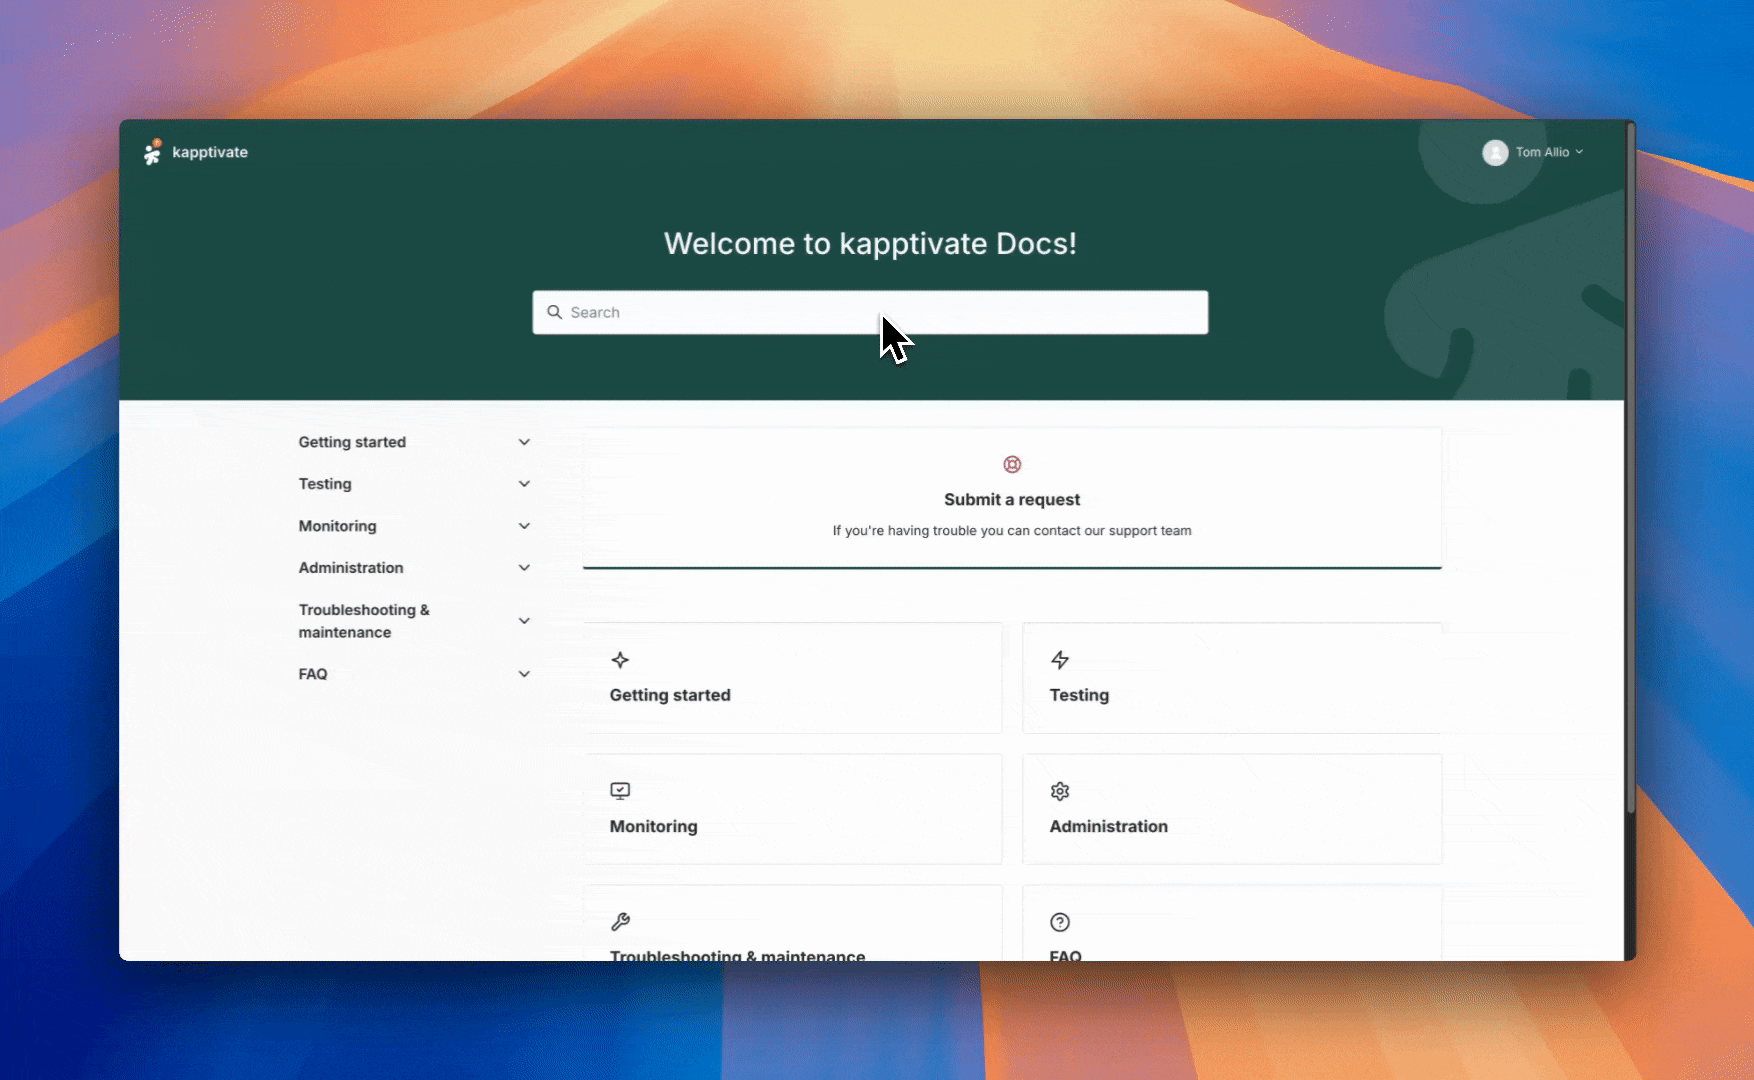Open the Tom Allio user menu dropdown
This screenshot has width=1754, height=1080.
point(1534,152)
